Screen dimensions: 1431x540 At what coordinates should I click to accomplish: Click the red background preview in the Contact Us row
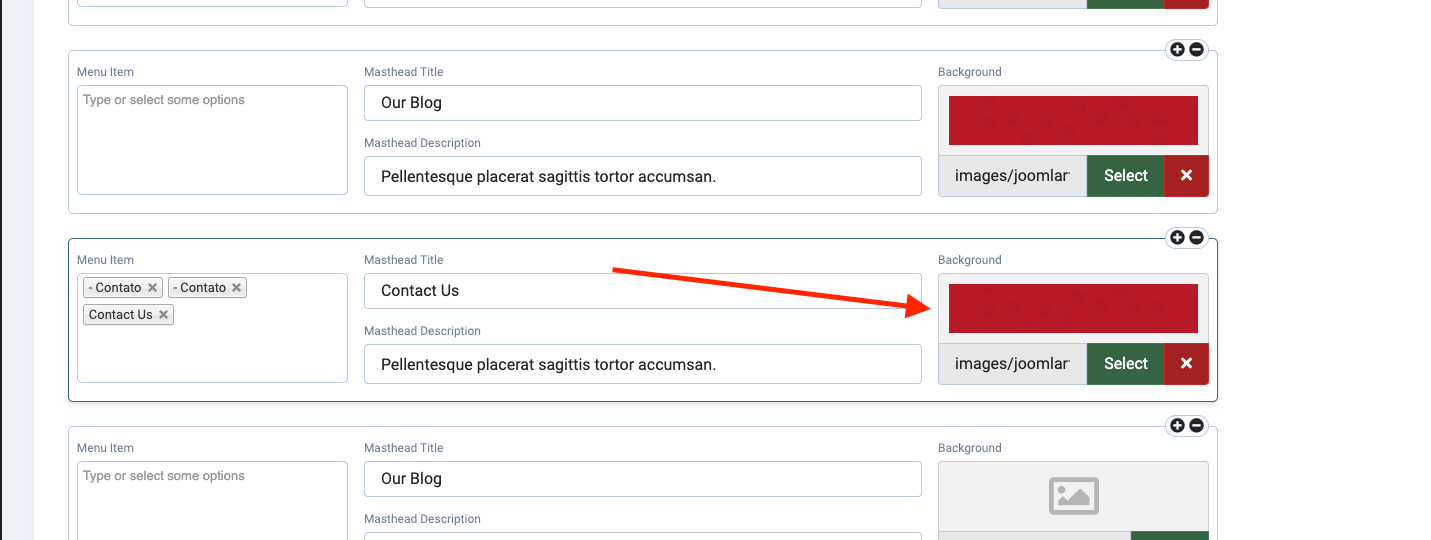coord(1073,308)
